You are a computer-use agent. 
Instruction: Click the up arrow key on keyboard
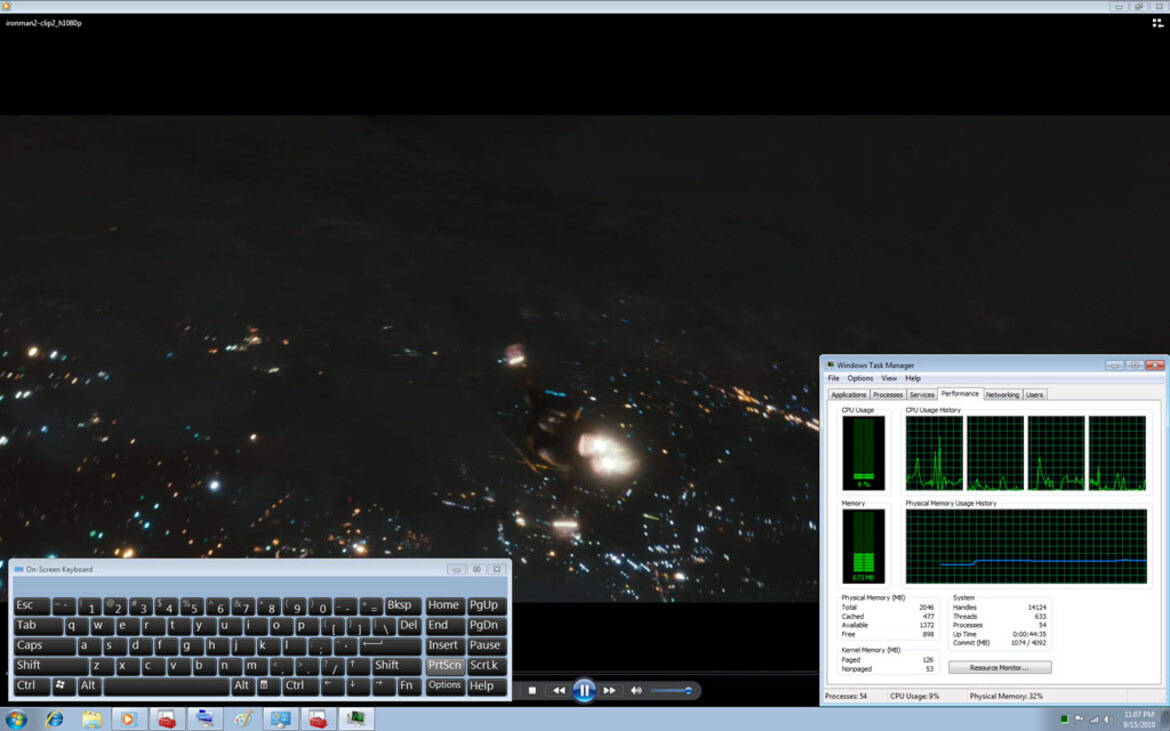pyautogui.click(x=357, y=665)
